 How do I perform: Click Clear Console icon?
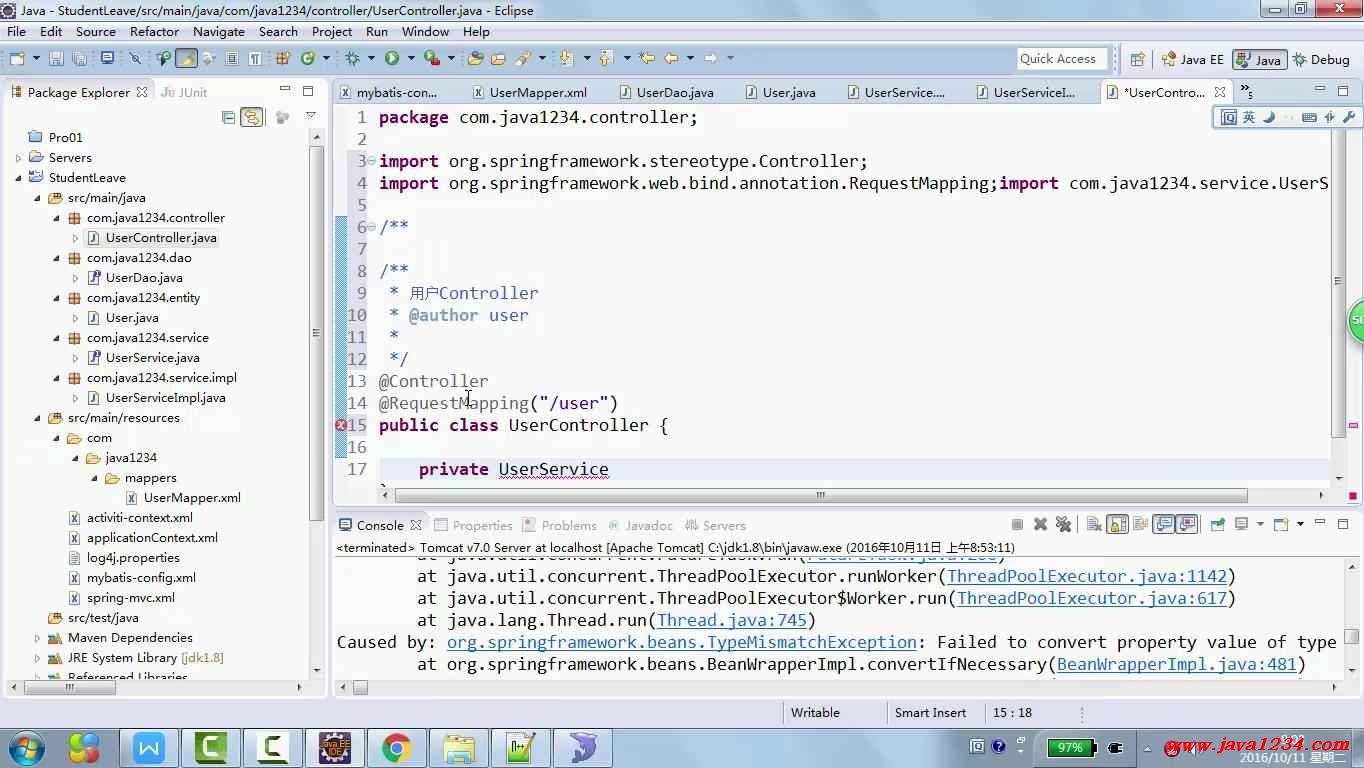coord(1094,524)
